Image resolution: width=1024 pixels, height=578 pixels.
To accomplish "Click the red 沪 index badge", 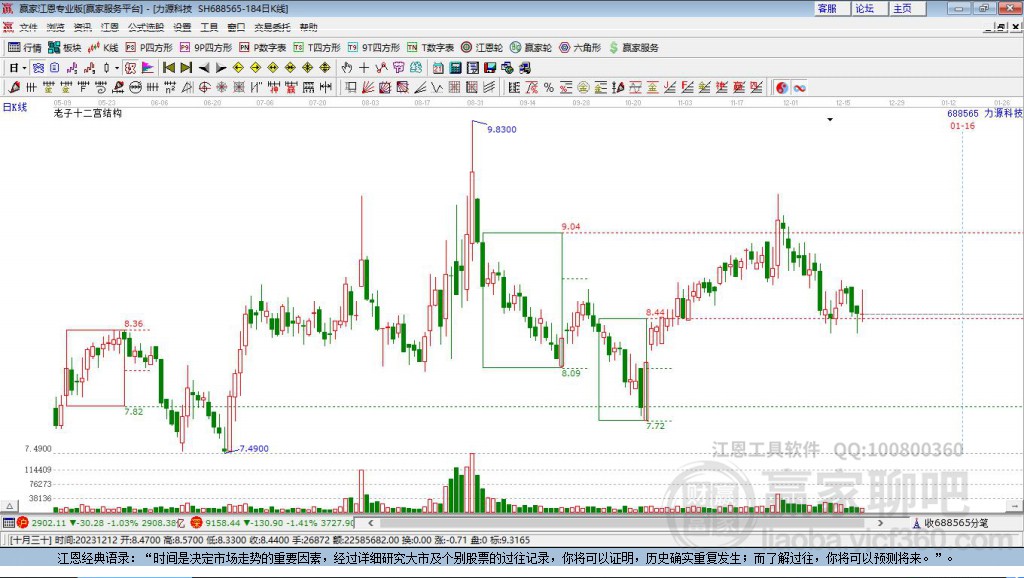I will click(23, 522).
